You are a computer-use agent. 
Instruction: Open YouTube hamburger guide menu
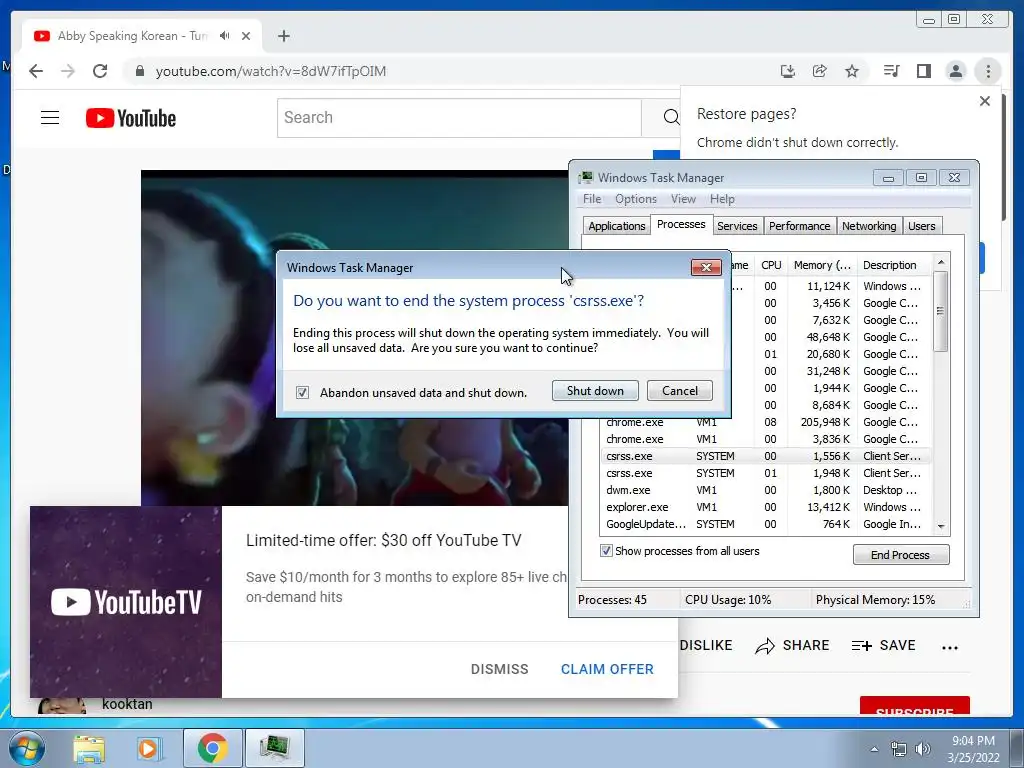50,118
